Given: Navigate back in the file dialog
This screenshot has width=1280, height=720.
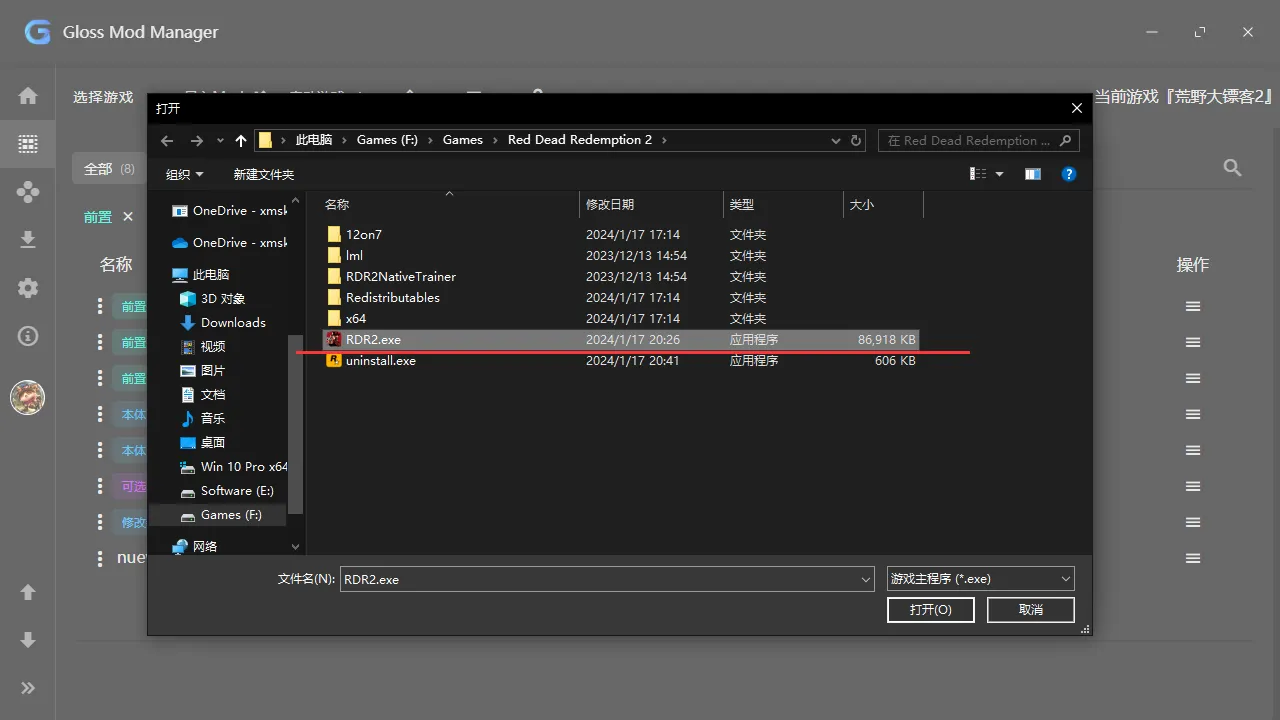Looking at the screenshot, I should coord(167,141).
